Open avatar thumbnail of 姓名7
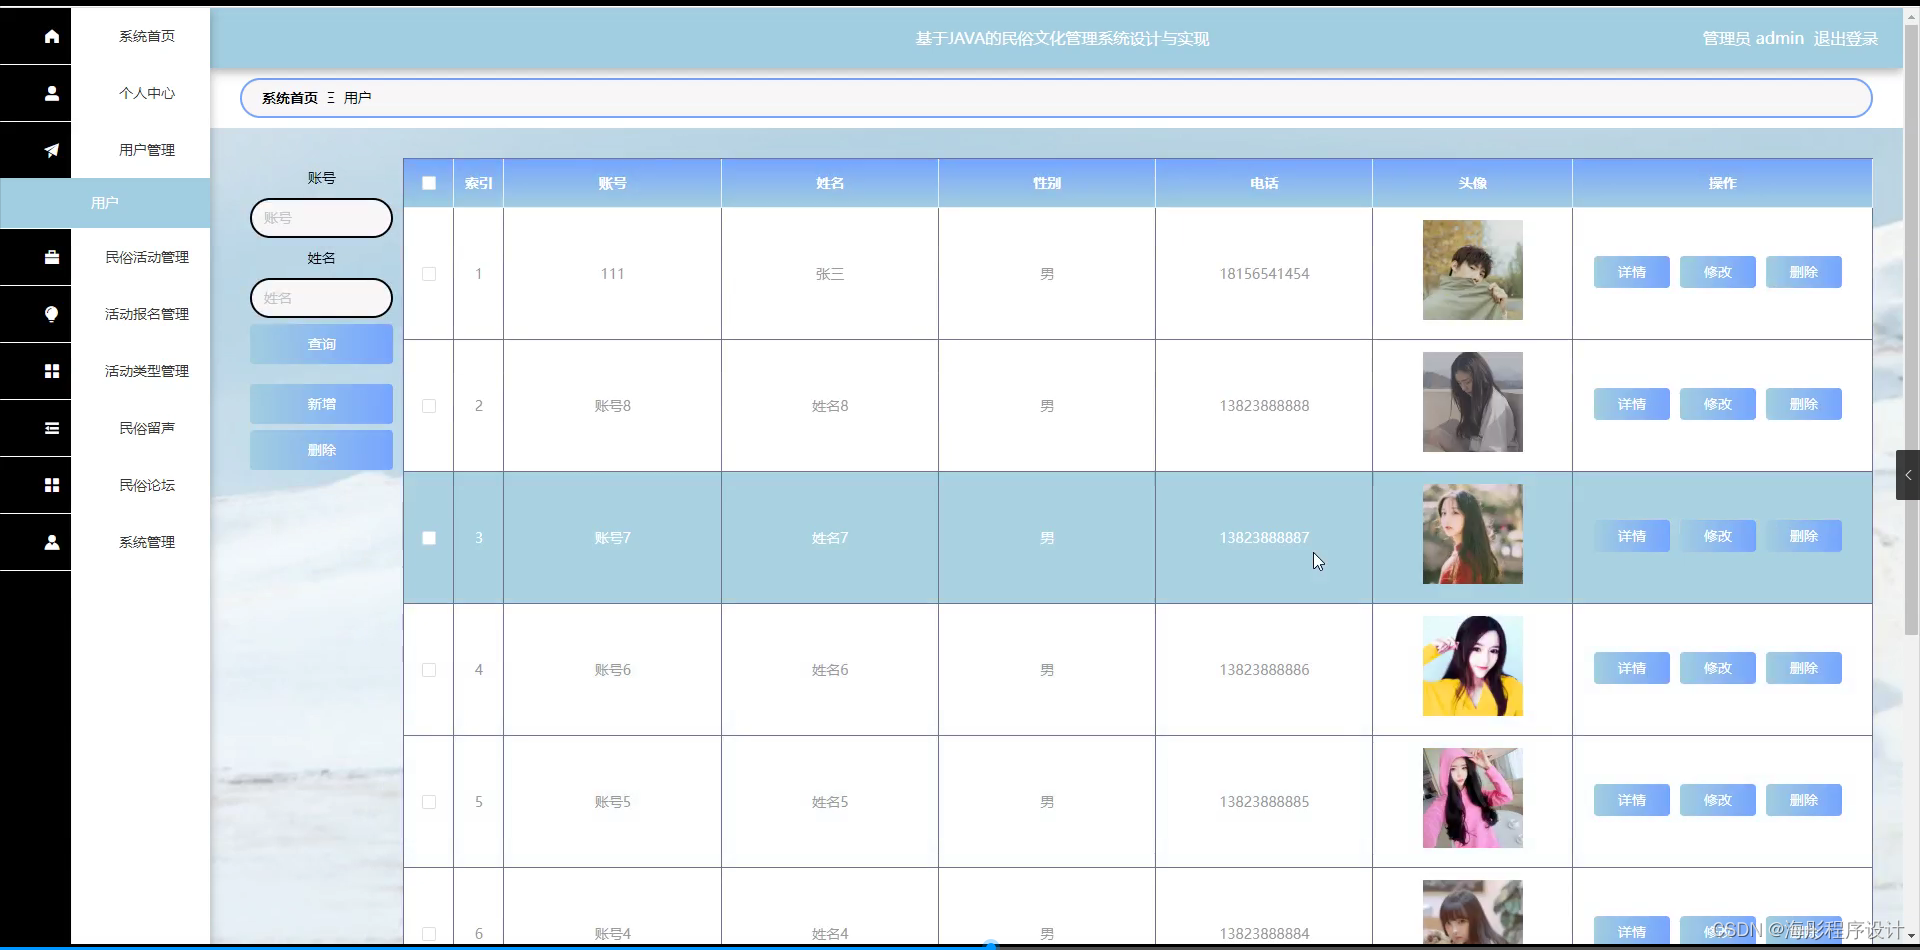The width and height of the screenshot is (1920, 950). point(1472,534)
